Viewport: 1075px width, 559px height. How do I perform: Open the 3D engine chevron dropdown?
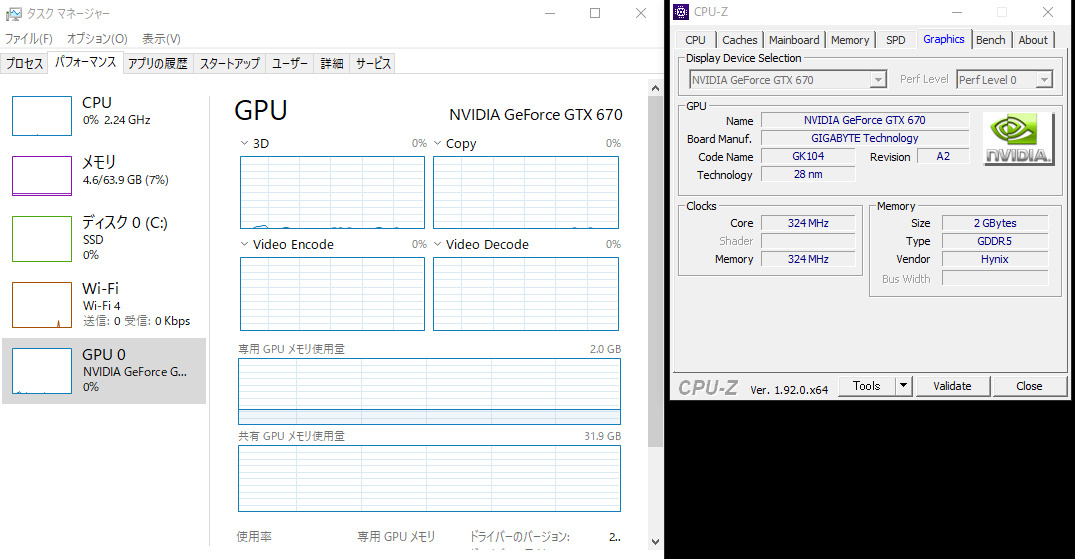(x=244, y=143)
